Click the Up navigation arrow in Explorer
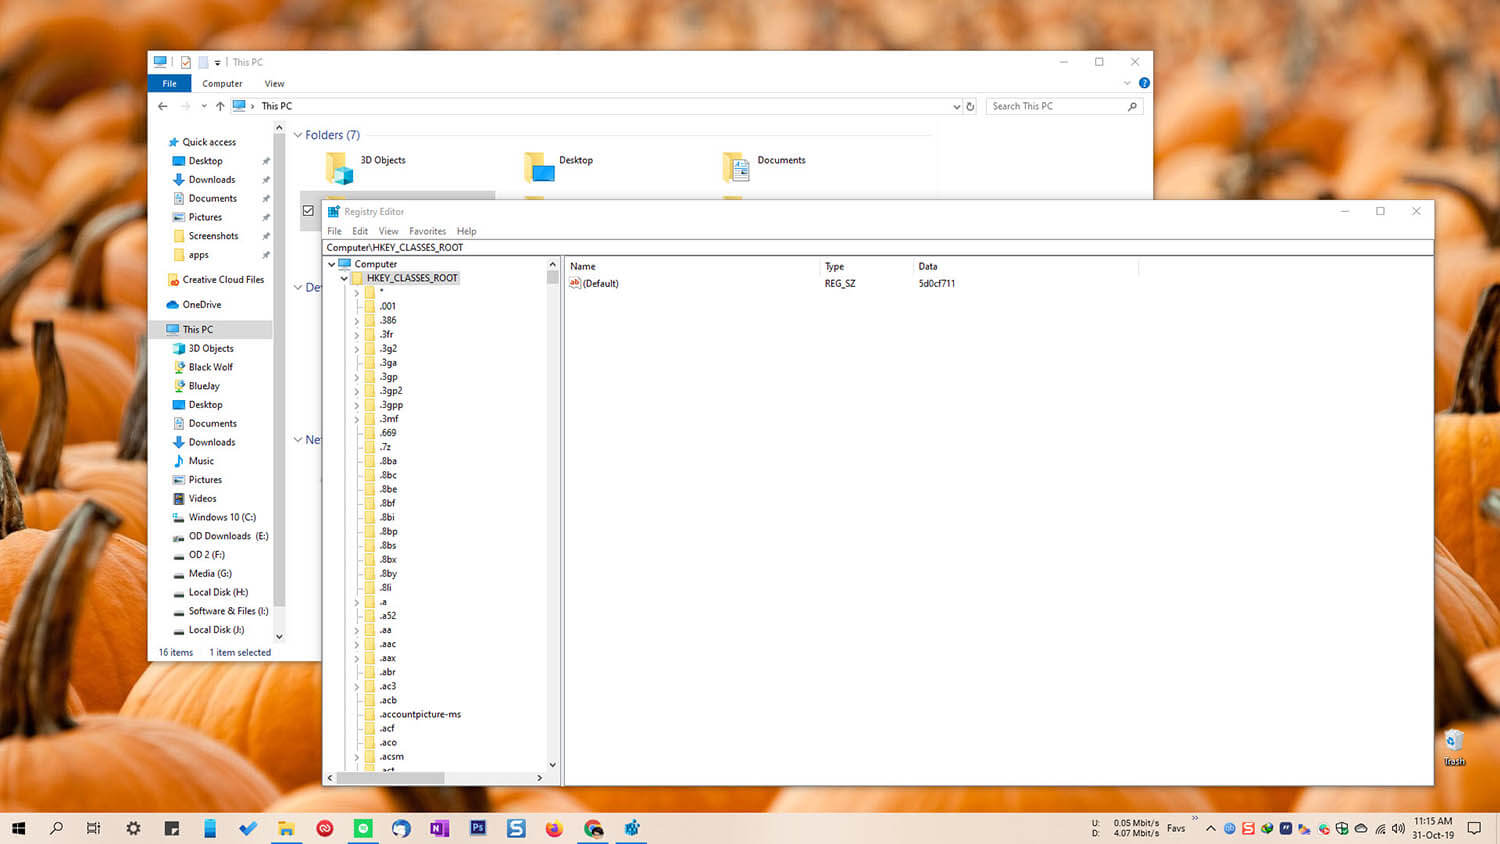 coord(219,106)
